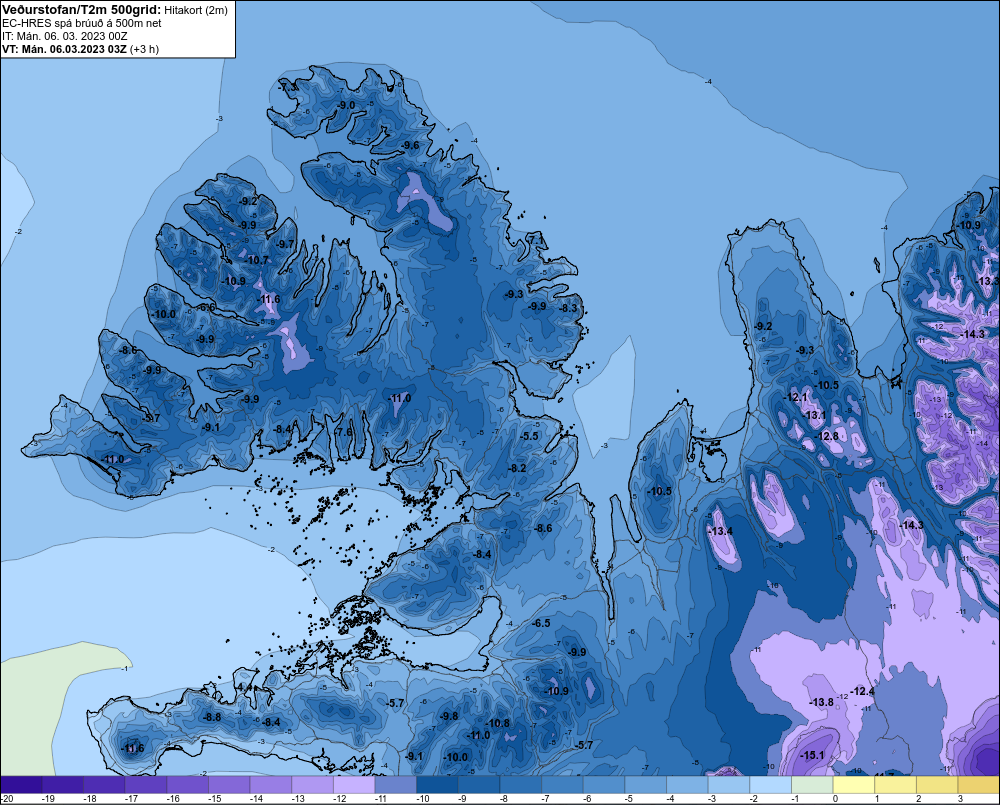Click the legend swatch right of label 3
1000x805 pixels.
[x=979, y=784]
